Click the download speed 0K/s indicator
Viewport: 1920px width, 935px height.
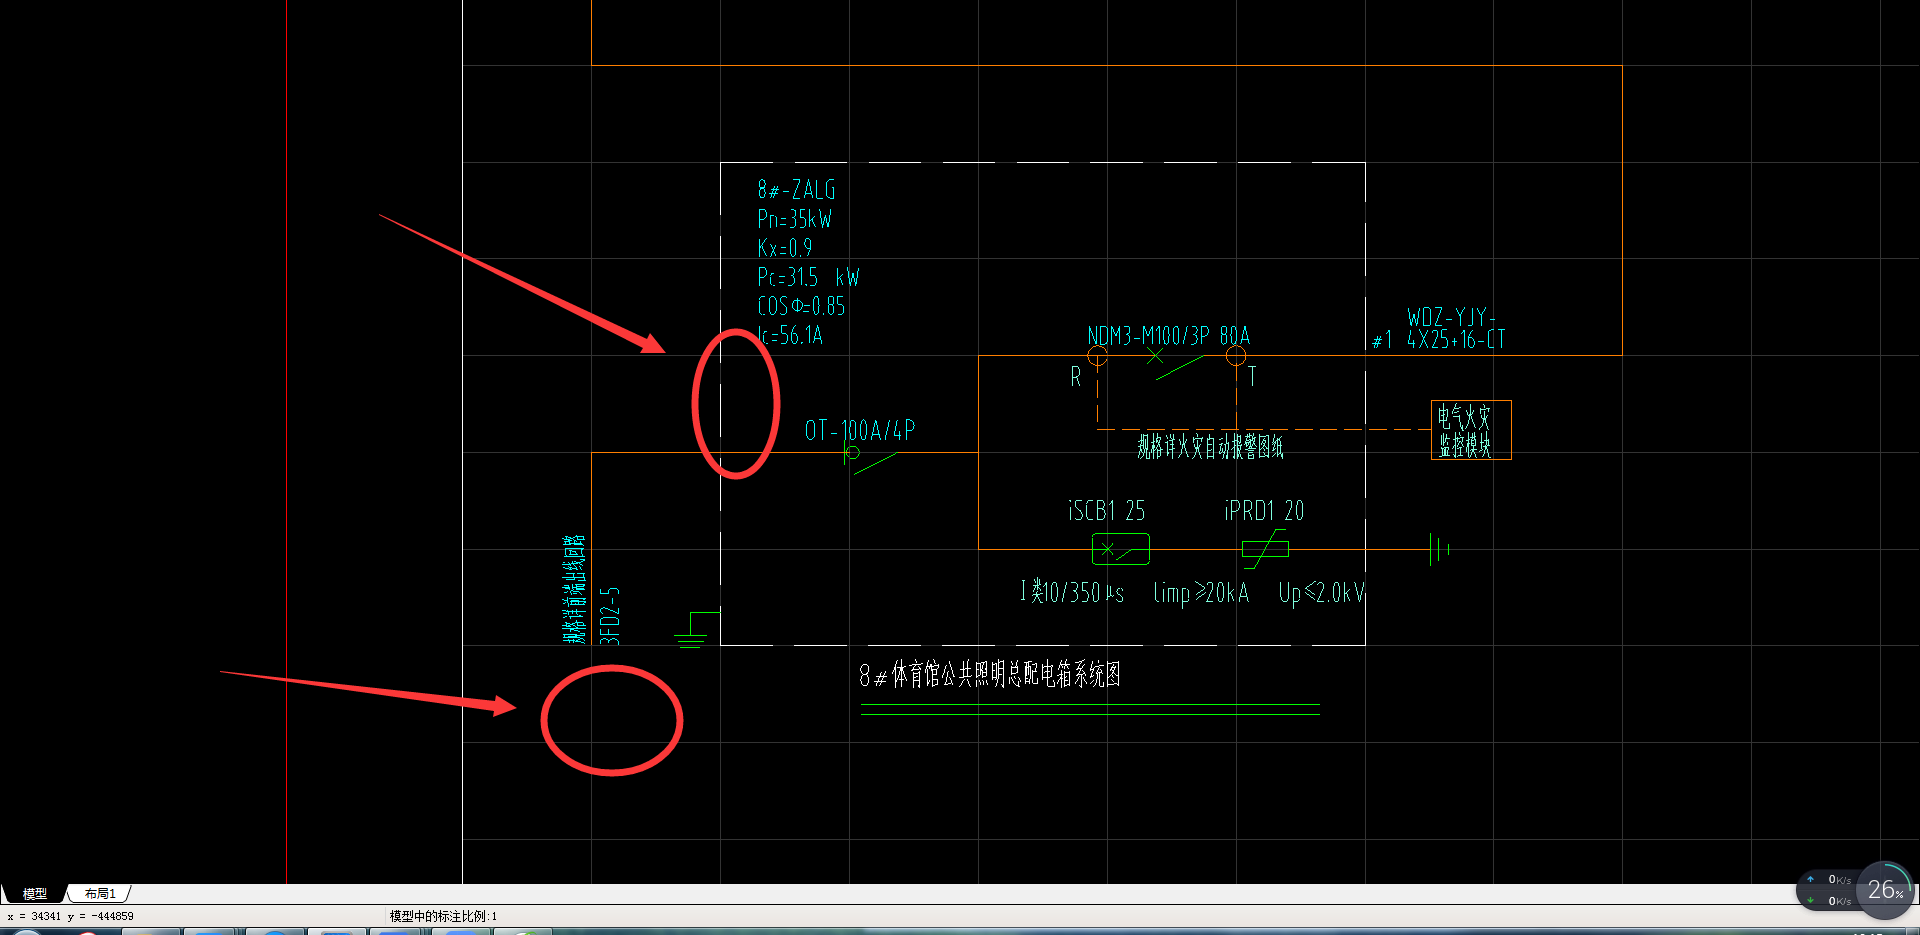(1830, 901)
